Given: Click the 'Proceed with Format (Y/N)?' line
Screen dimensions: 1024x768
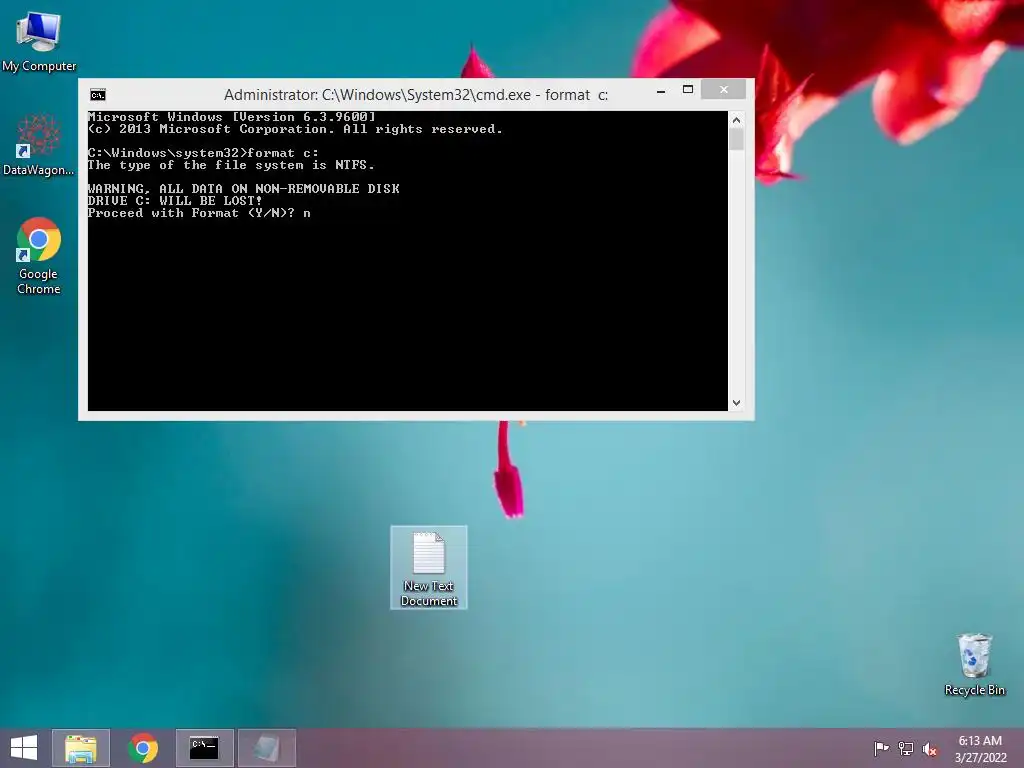Looking at the screenshot, I should [199, 213].
